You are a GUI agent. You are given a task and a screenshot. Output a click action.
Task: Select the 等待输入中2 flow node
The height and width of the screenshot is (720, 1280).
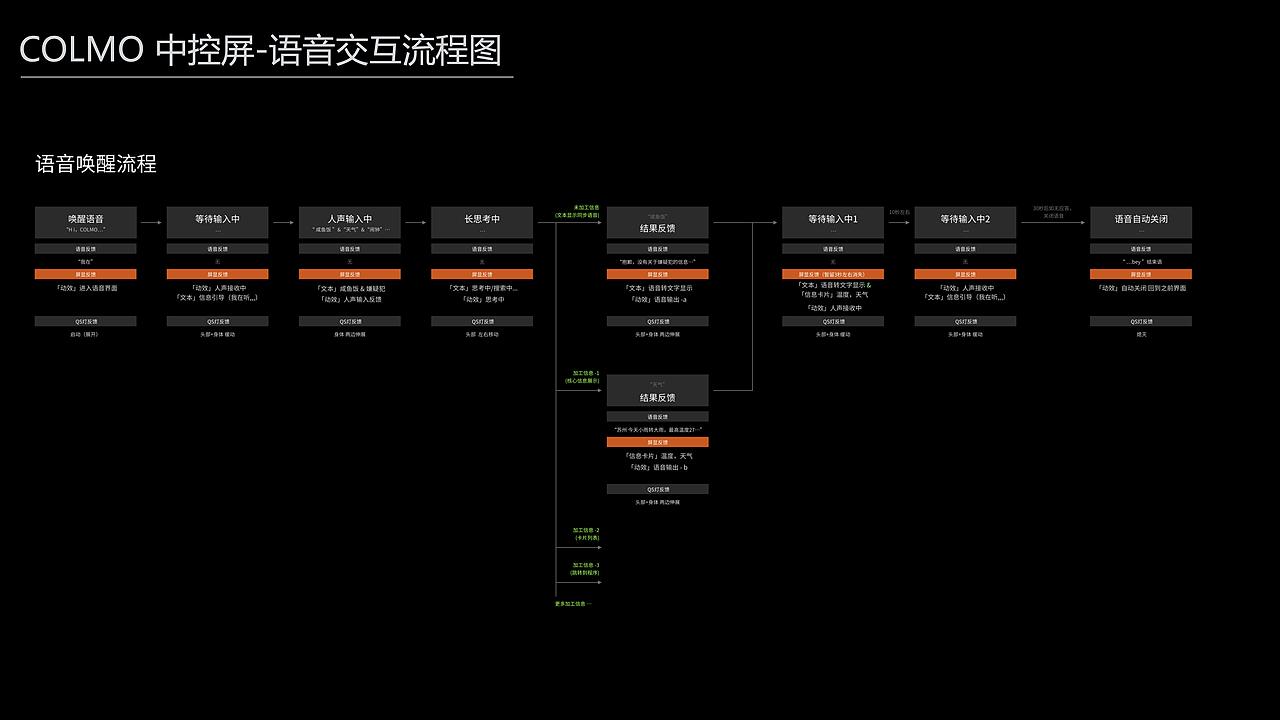pos(965,222)
